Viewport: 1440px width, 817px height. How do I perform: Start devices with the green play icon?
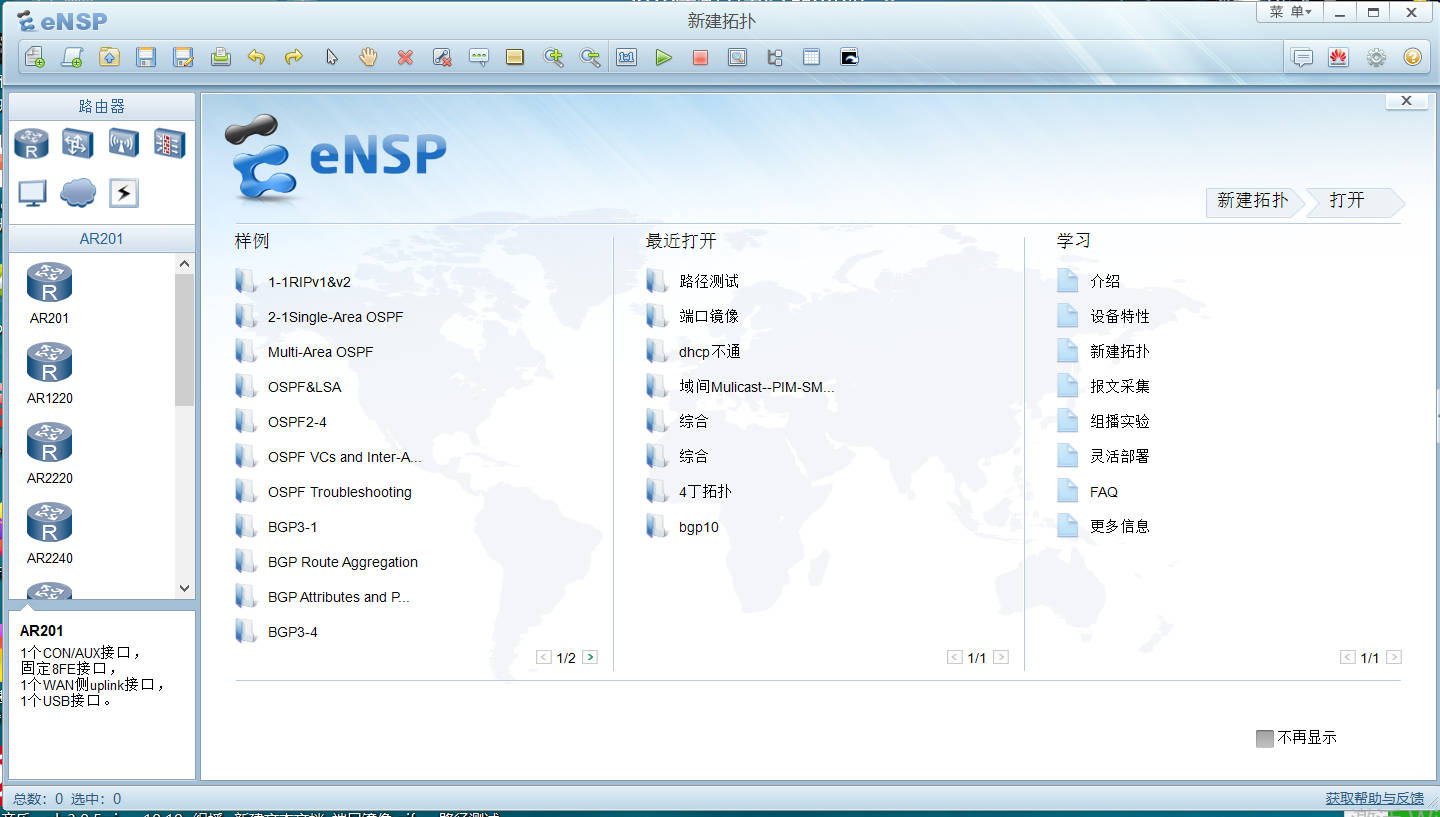coord(663,57)
